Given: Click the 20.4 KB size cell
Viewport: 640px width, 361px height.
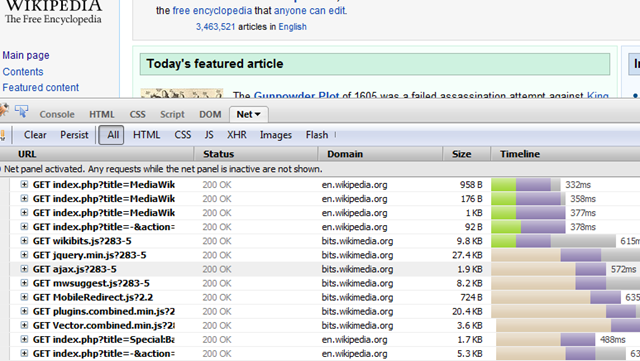Looking at the screenshot, I should [x=467, y=312].
